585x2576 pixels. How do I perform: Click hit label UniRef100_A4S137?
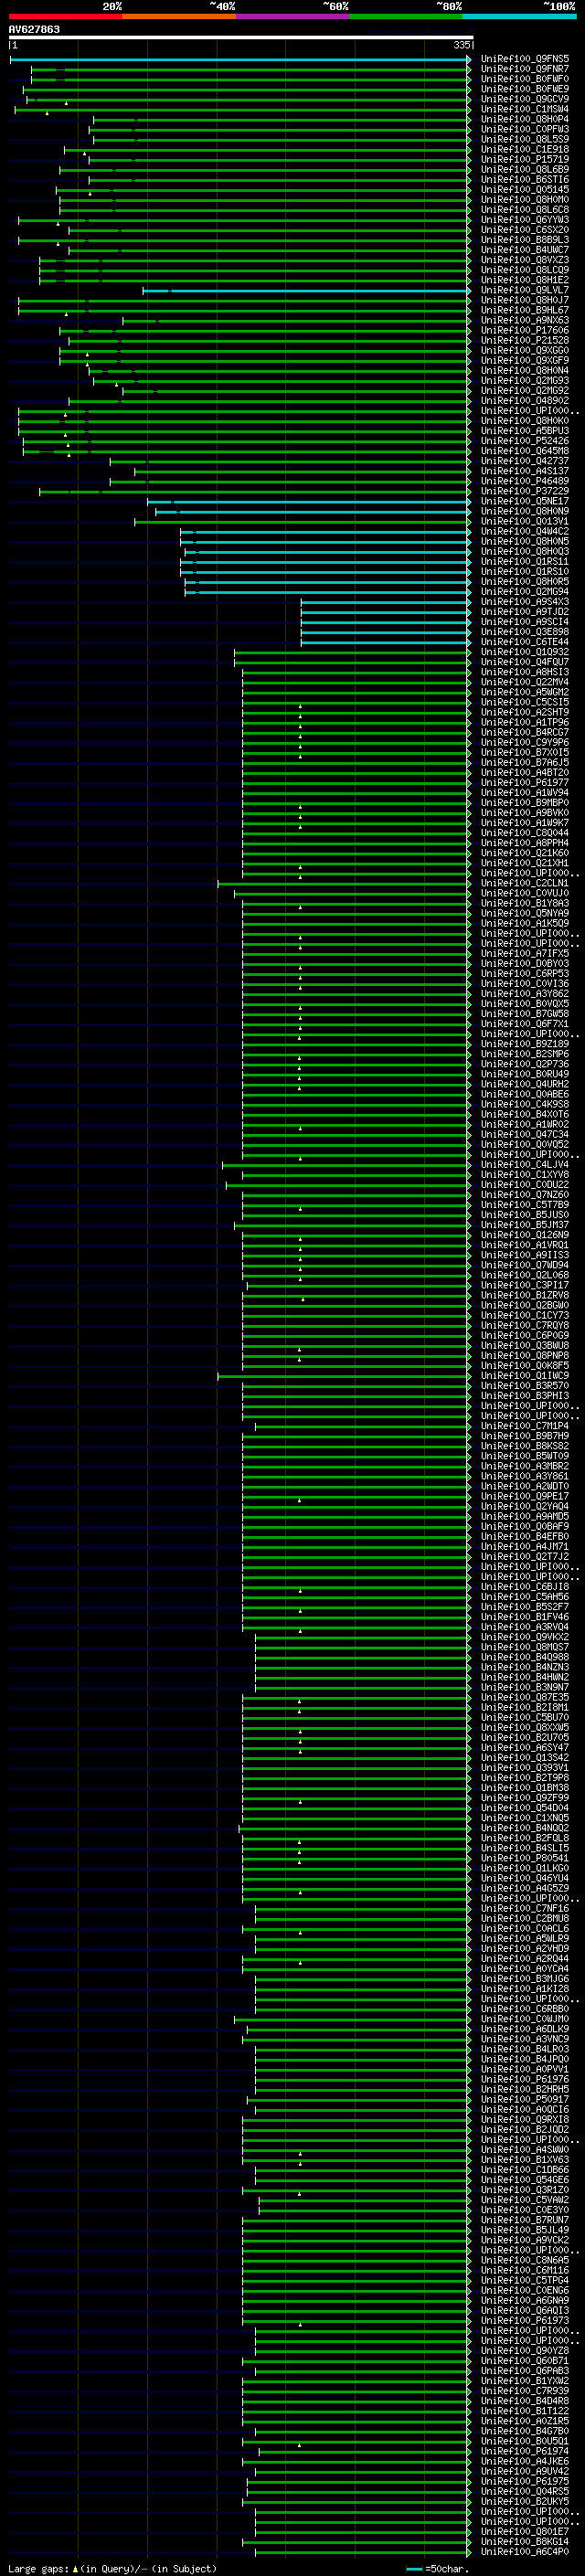coord(525,471)
